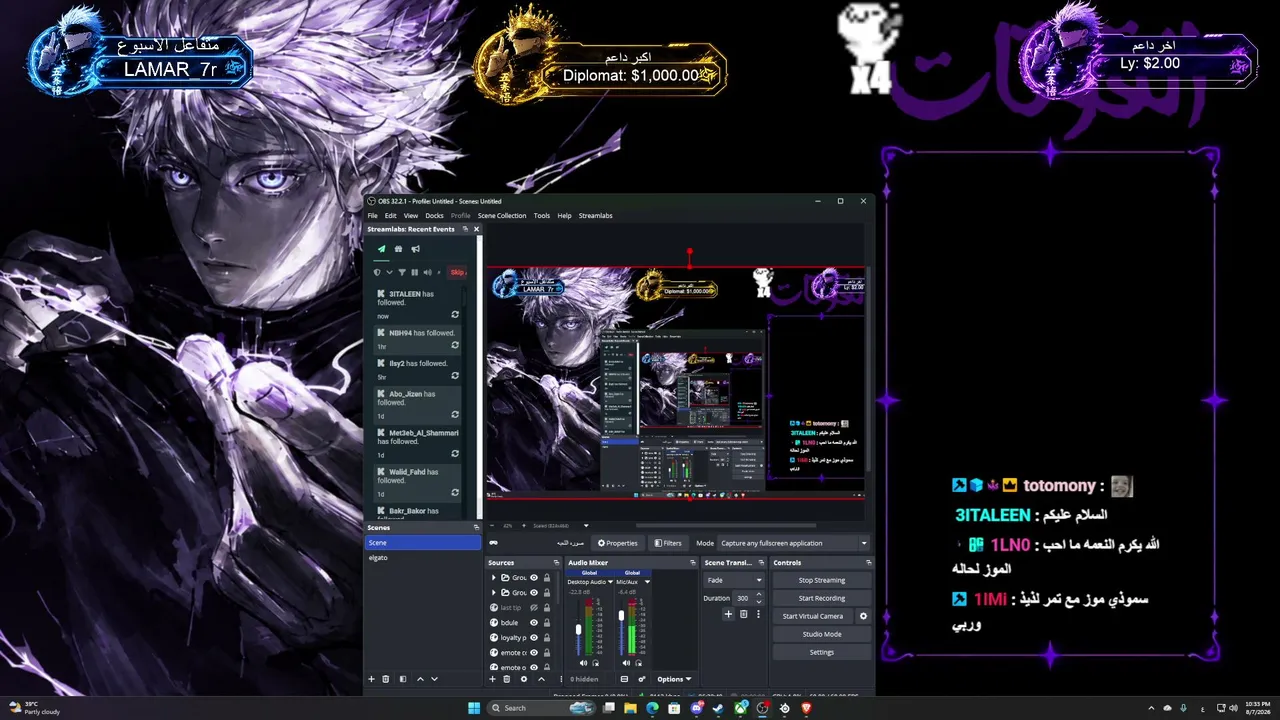
Task: Float the Streamlabs Recent Events dock
Action: tap(465, 229)
